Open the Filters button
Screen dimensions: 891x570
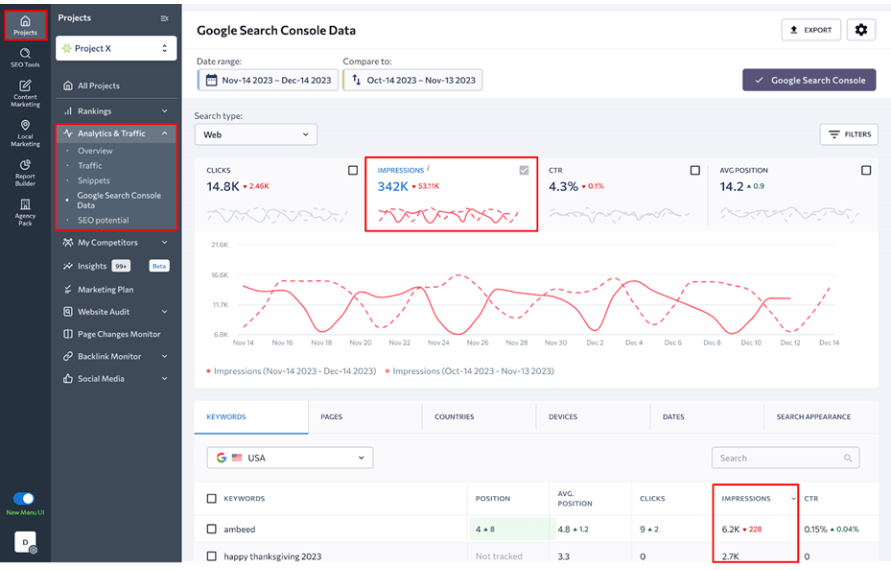[849, 134]
